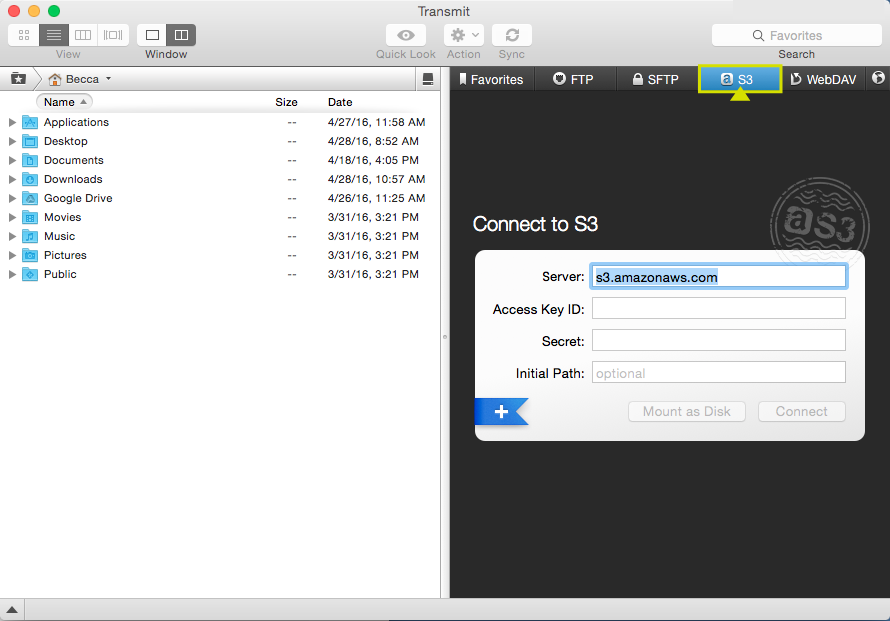This screenshot has width=890, height=621.
Task: Expand the Pictures folder
Action: pos(12,255)
